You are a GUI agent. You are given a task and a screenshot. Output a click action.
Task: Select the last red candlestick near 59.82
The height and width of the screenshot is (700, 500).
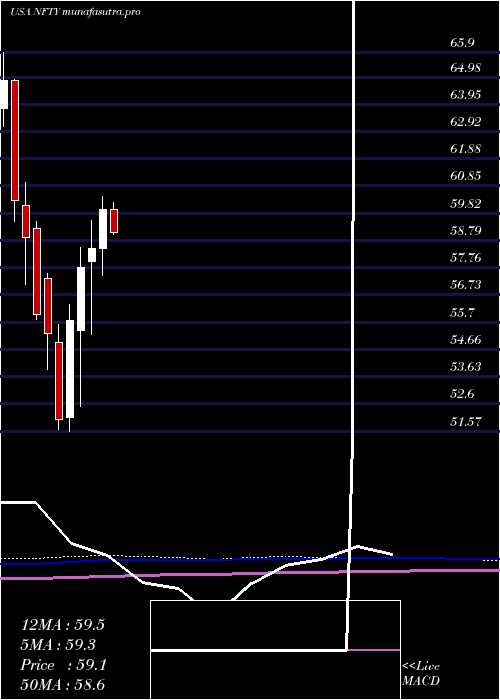coord(114,221)
